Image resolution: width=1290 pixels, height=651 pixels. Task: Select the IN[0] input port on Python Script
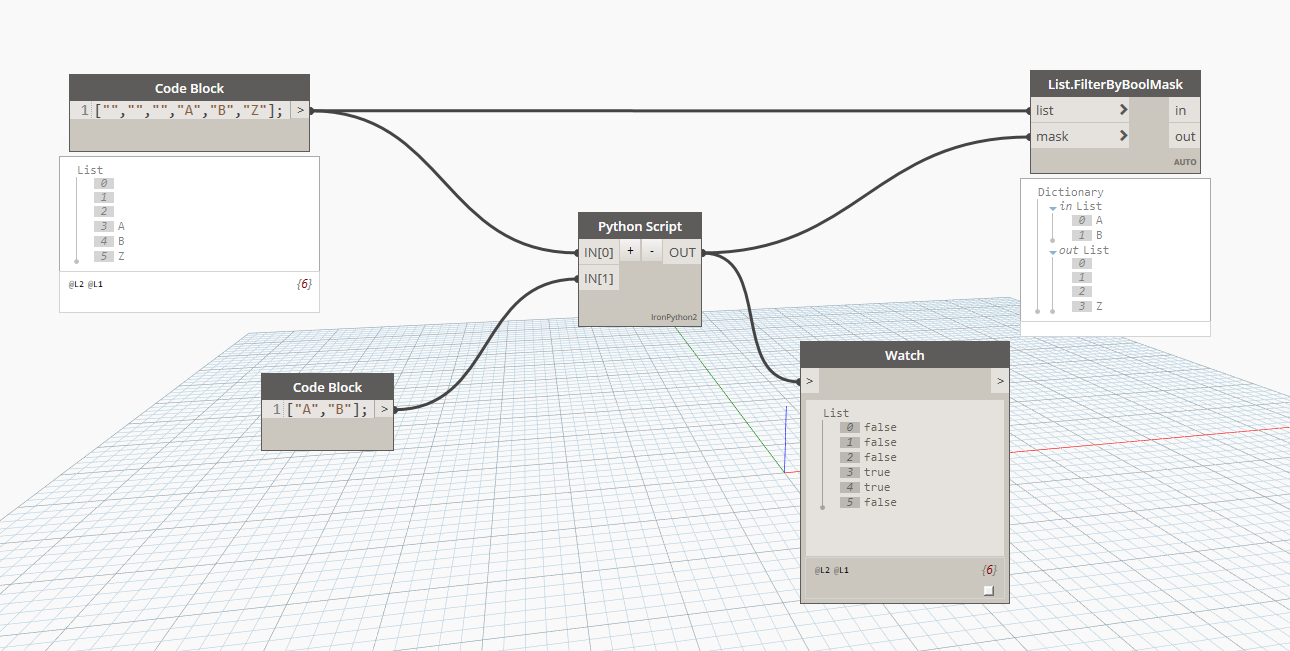(x=598, y=252)
